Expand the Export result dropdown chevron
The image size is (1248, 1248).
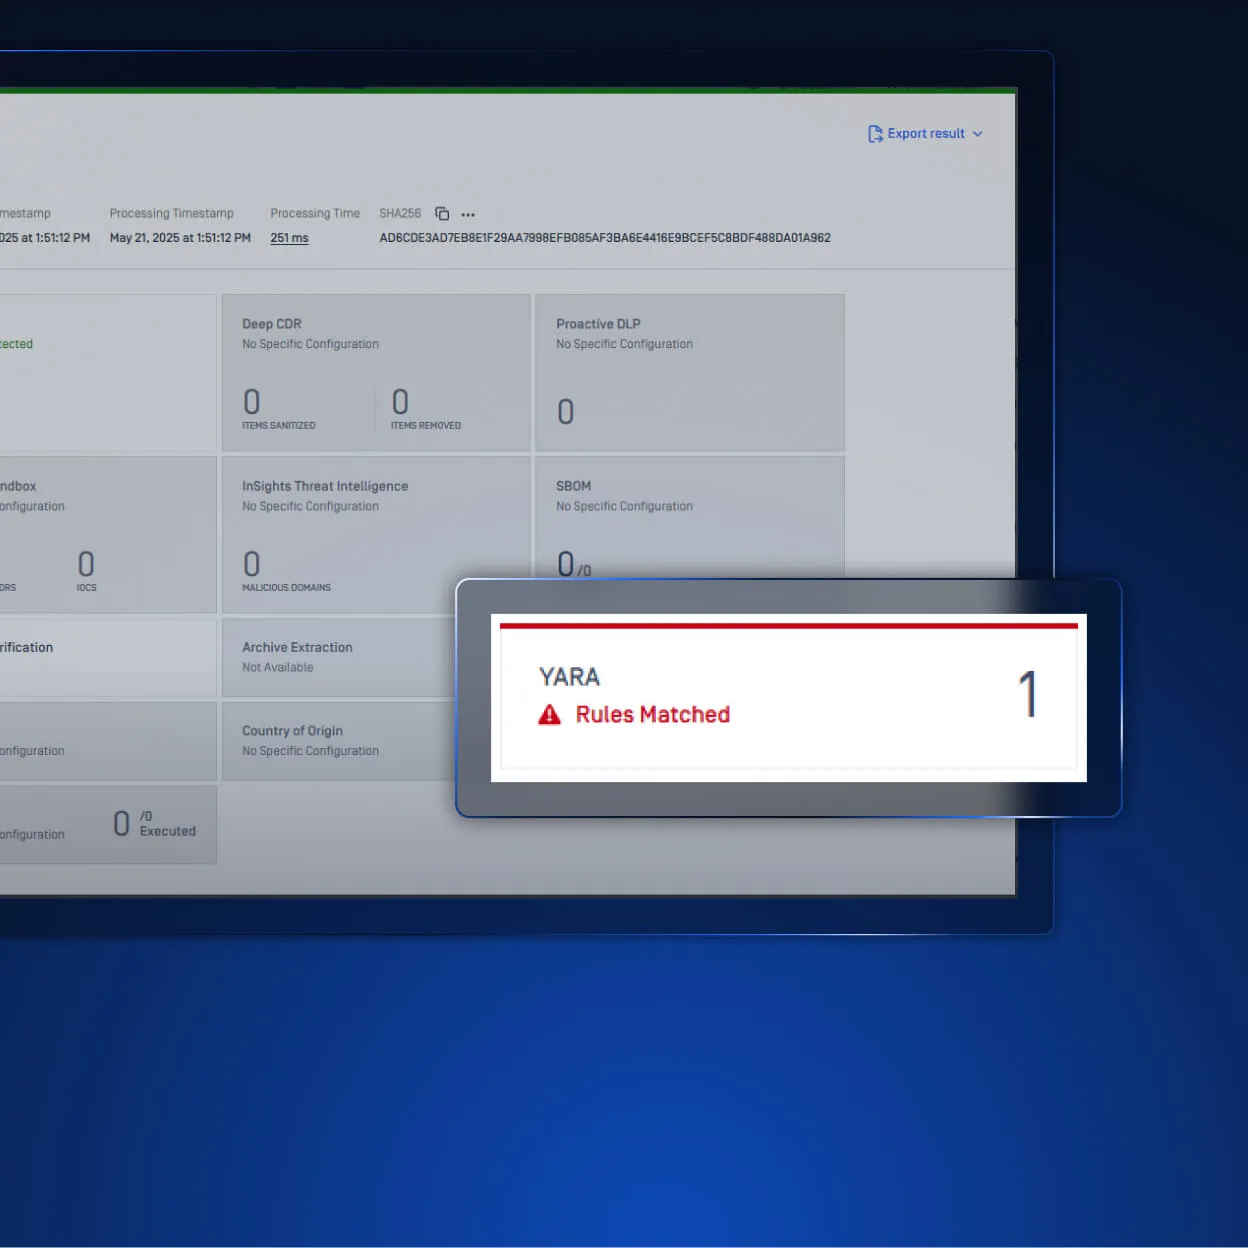(978, 134)
